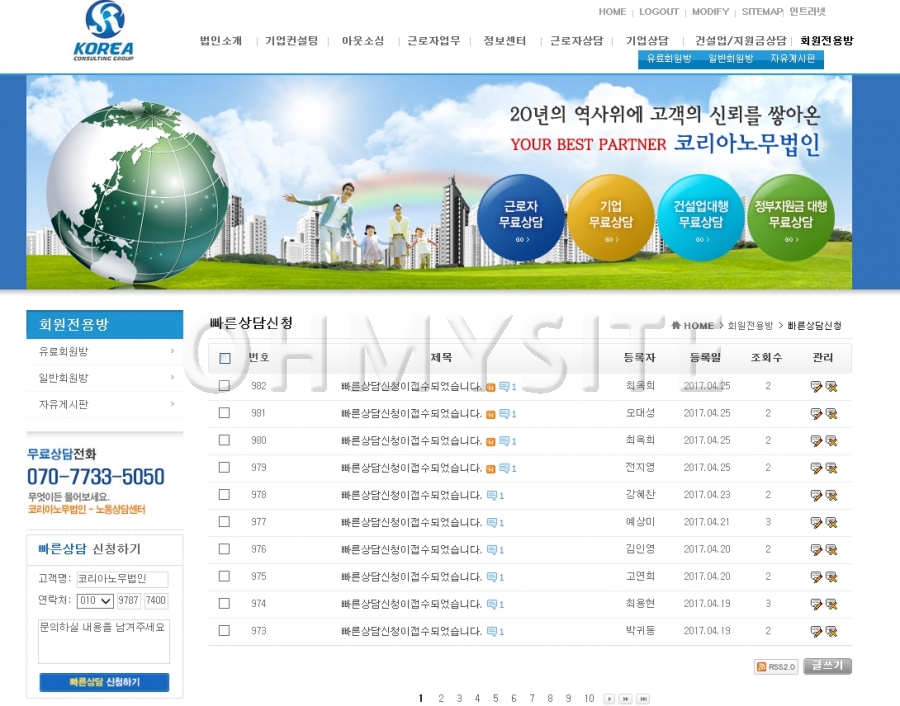Select the checkbox for post 975
Viewport: 900px width, 706px height.
coord(224,576)
